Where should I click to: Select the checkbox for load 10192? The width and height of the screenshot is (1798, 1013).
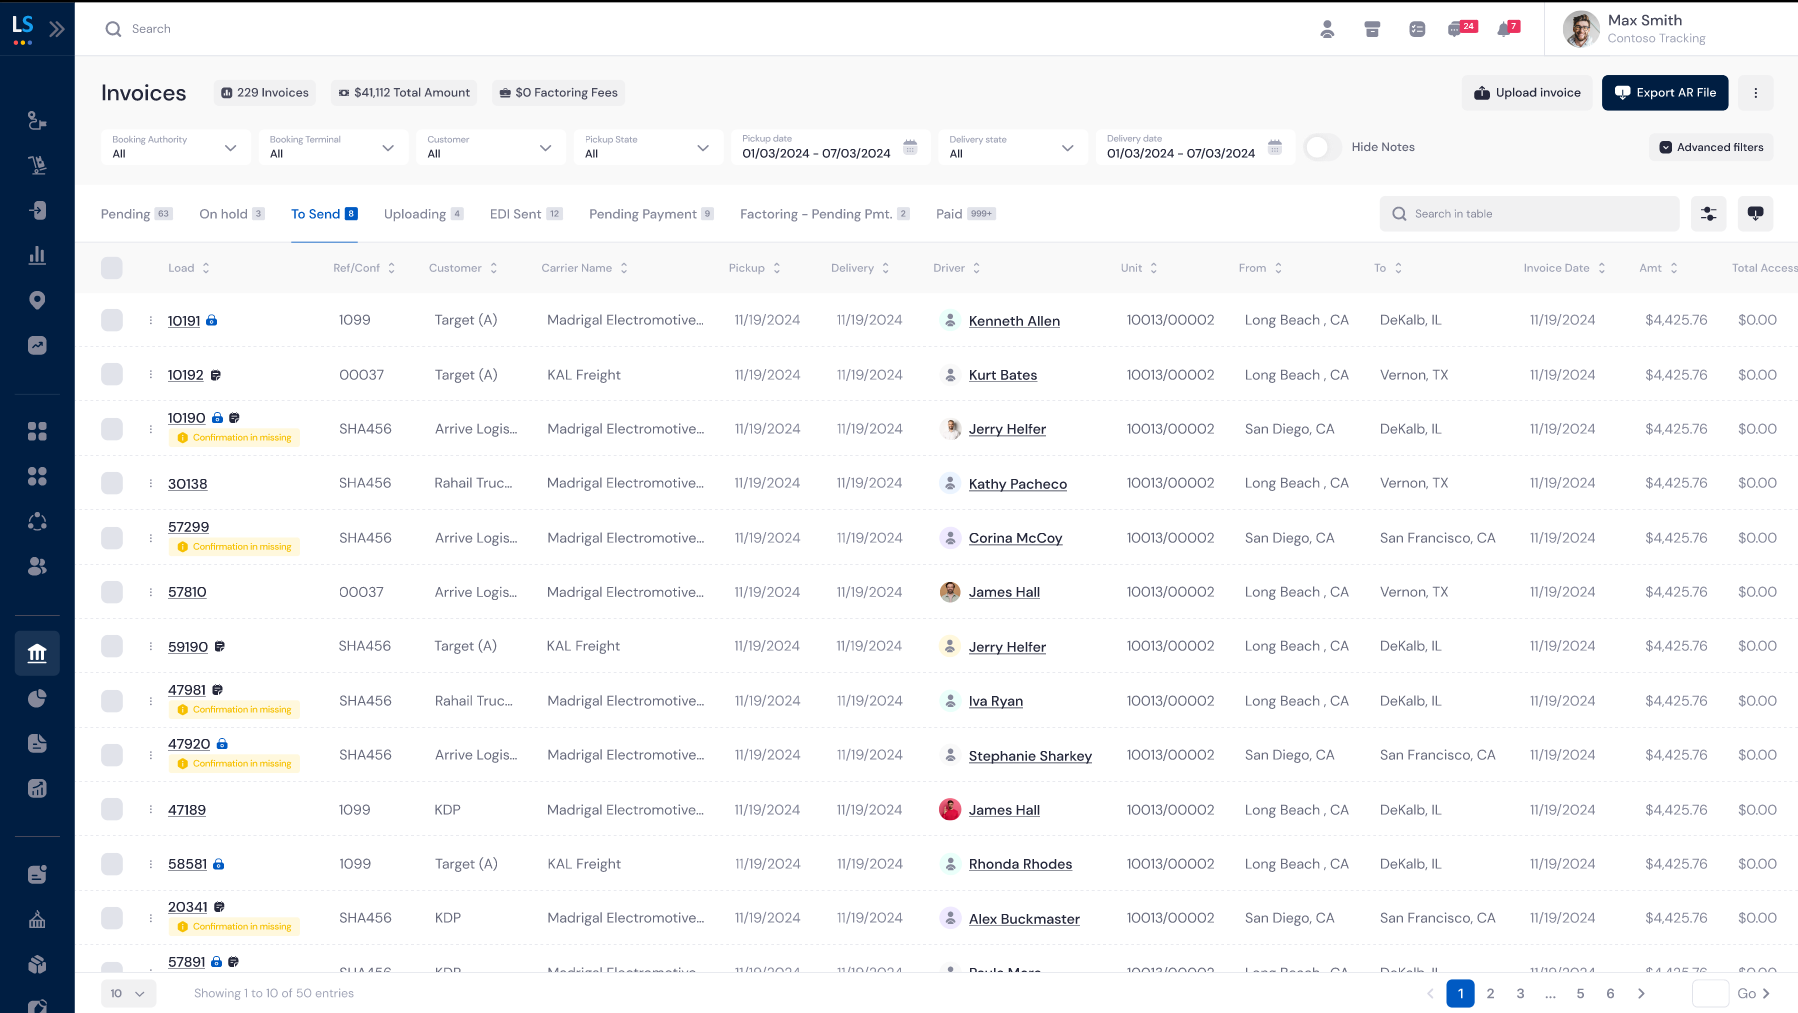click(112, 374)
